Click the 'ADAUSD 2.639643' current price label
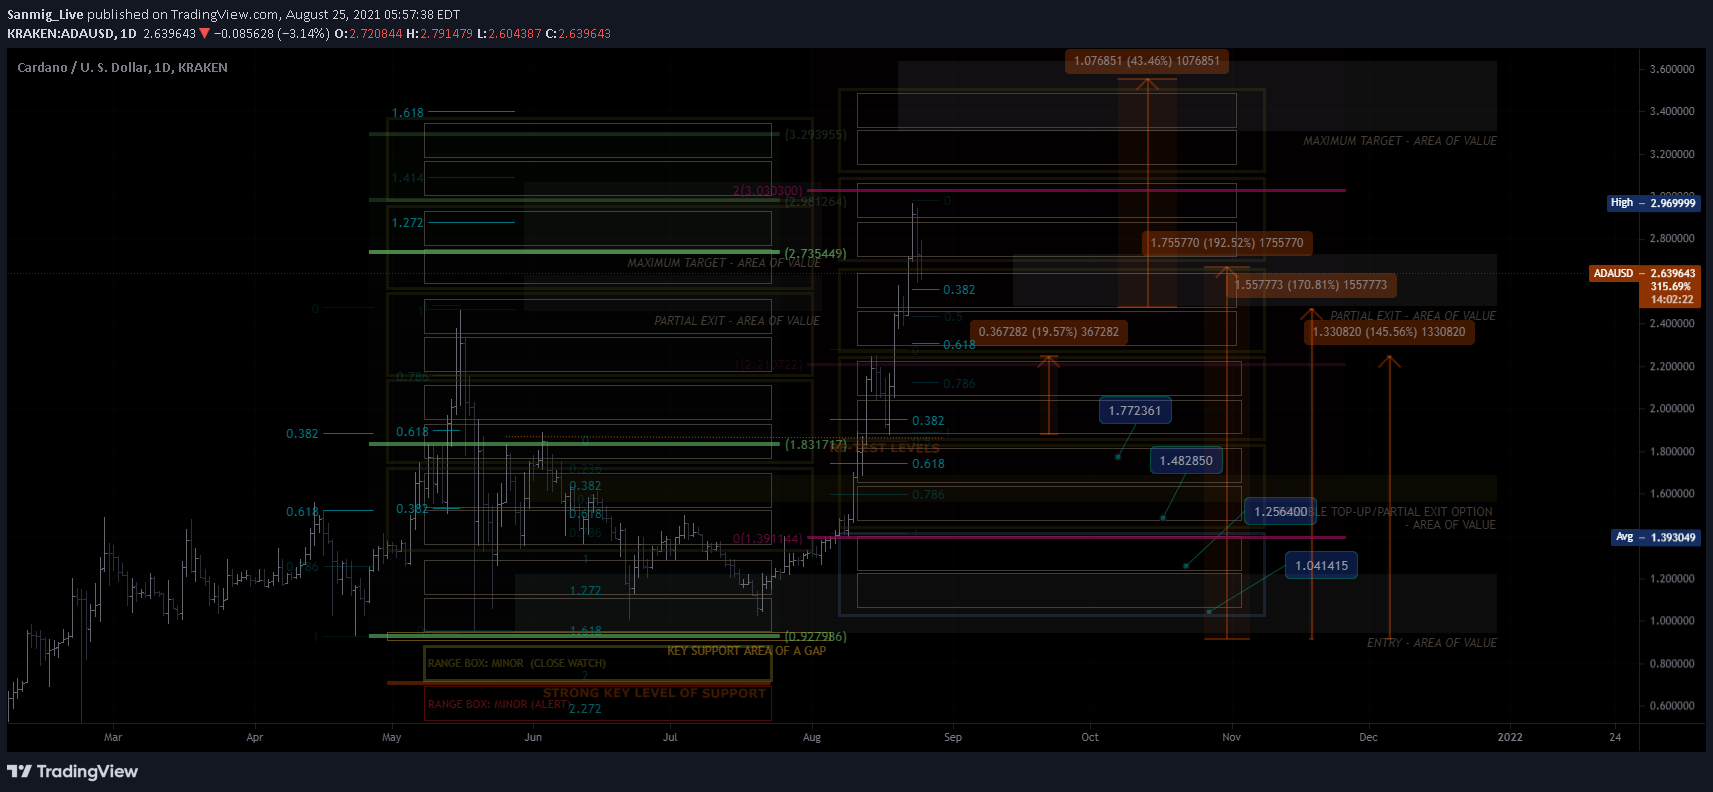Viewport: 1713px width, 792px height. coord(1644,273)
